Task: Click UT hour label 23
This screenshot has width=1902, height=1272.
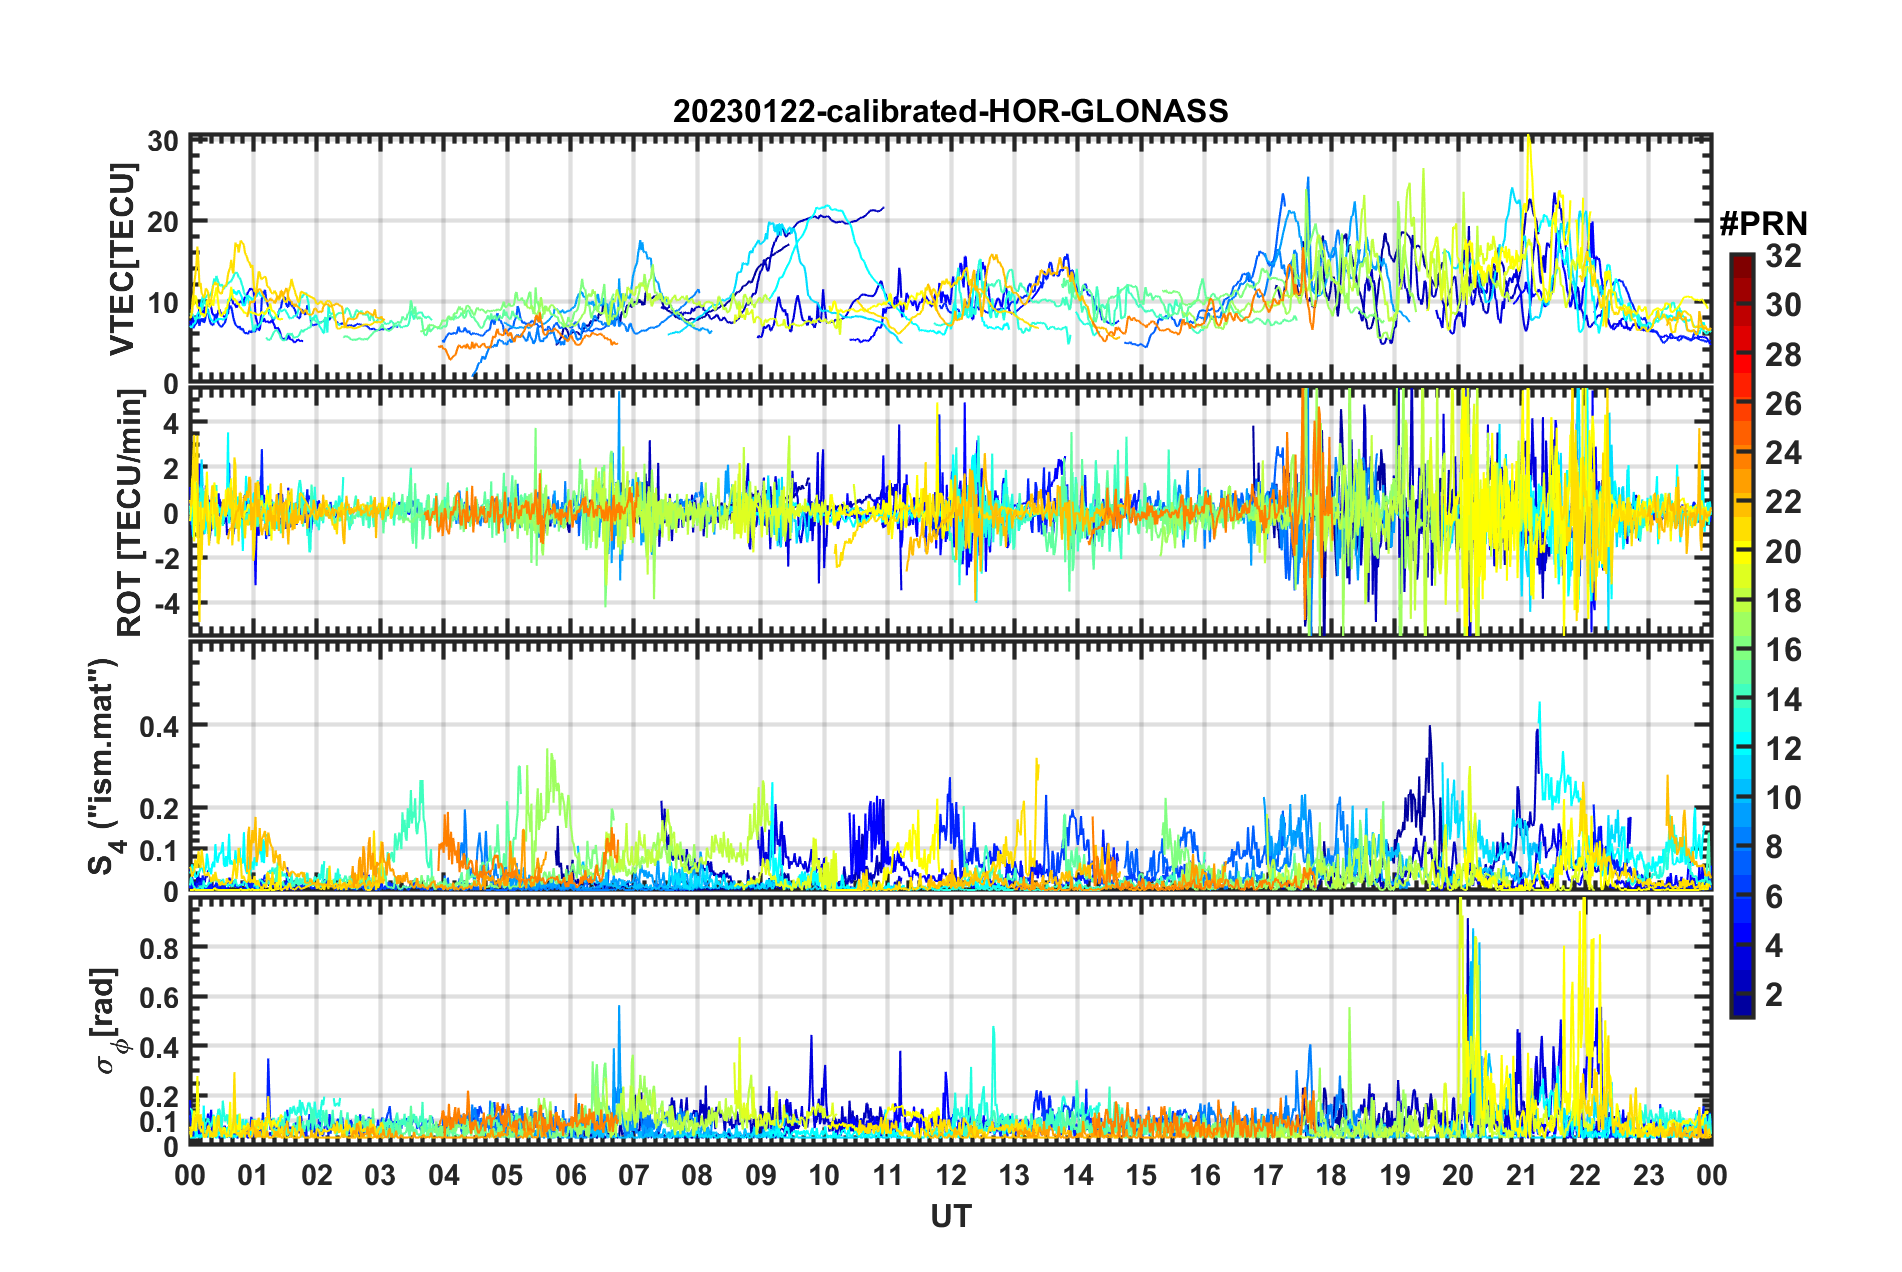Action: tap(1648, 1175)
